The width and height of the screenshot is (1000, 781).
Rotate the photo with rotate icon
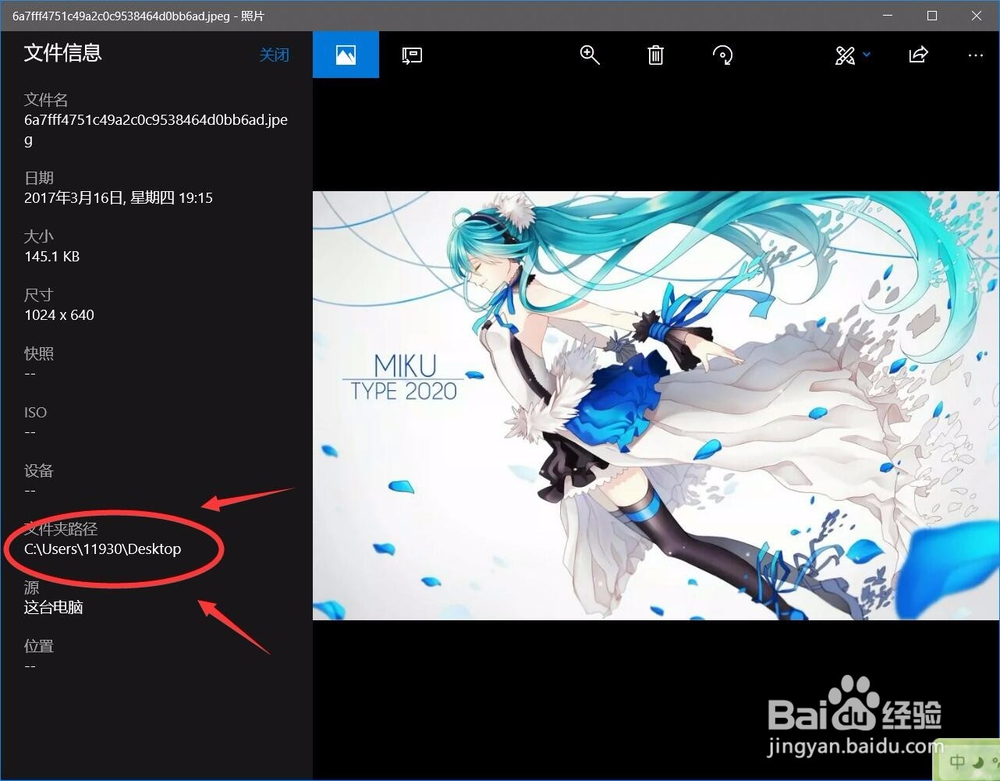click(723, 55)
